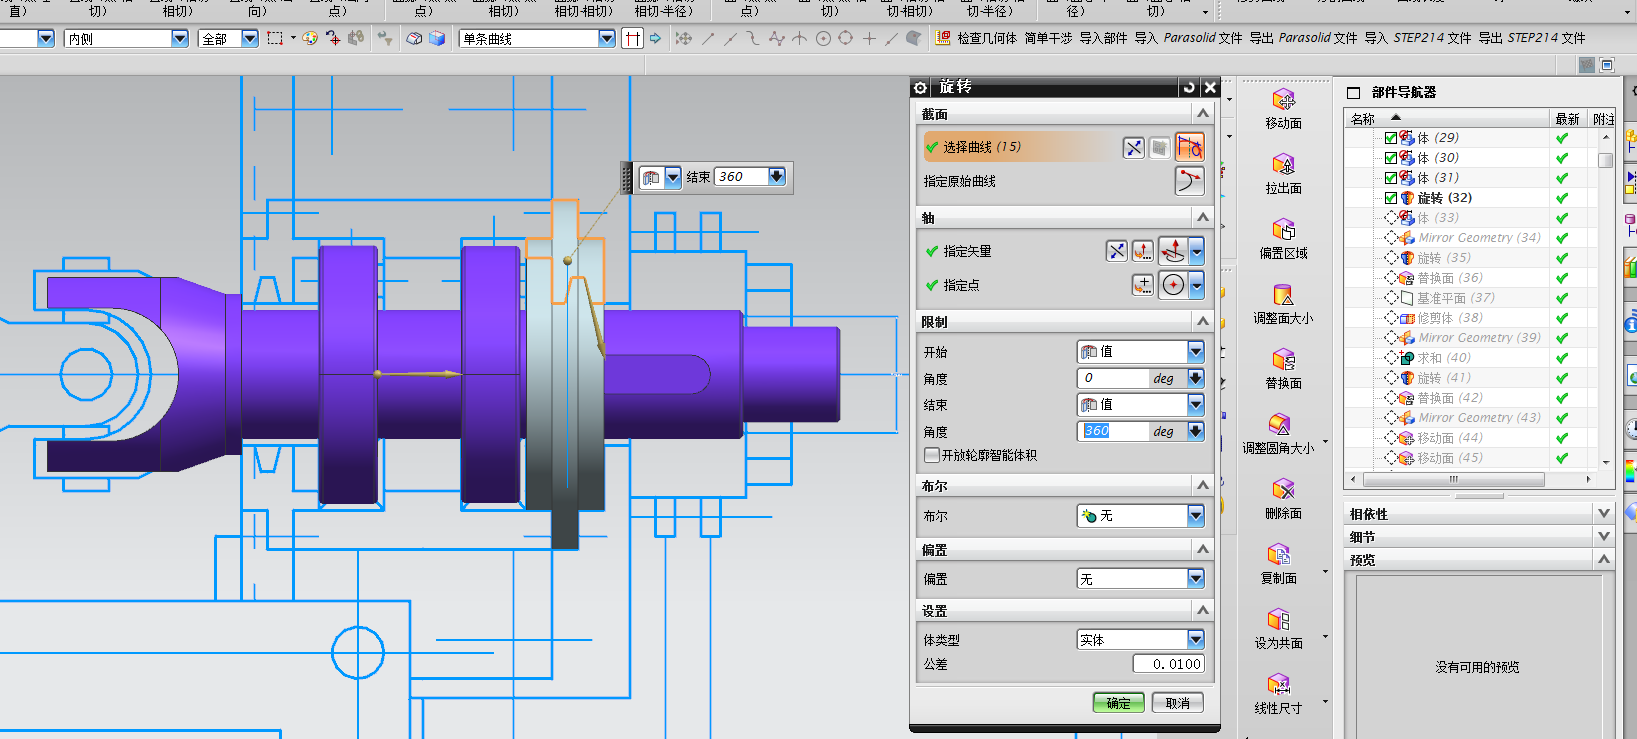This screenshot has height=739, width=1637.
Task: Click the part navigator vertical scrollbar thumb
Action: tap(1605, 160)
